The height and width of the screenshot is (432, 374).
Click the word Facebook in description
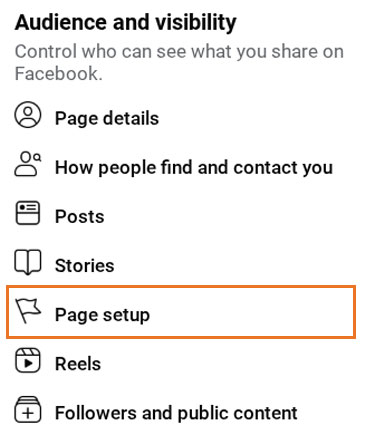(x=58, y=73)
